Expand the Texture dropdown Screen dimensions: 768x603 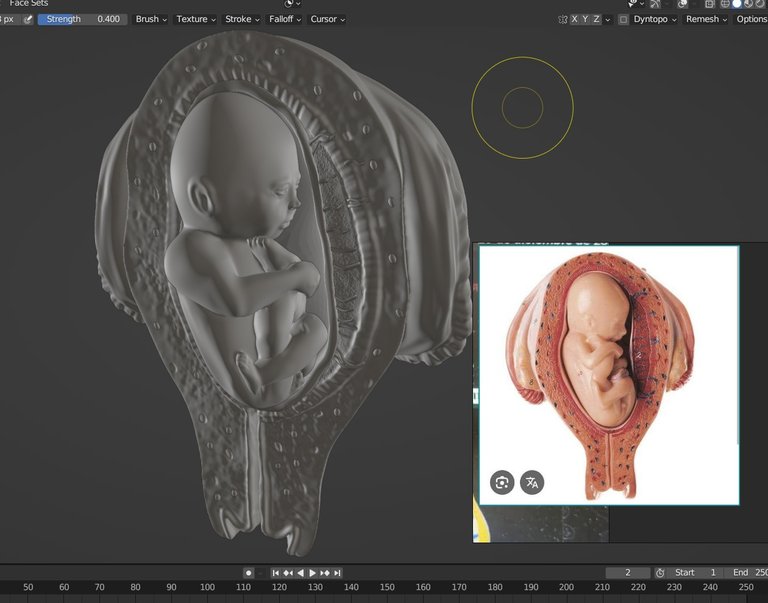pyautogui.click(x=196, y=19)
